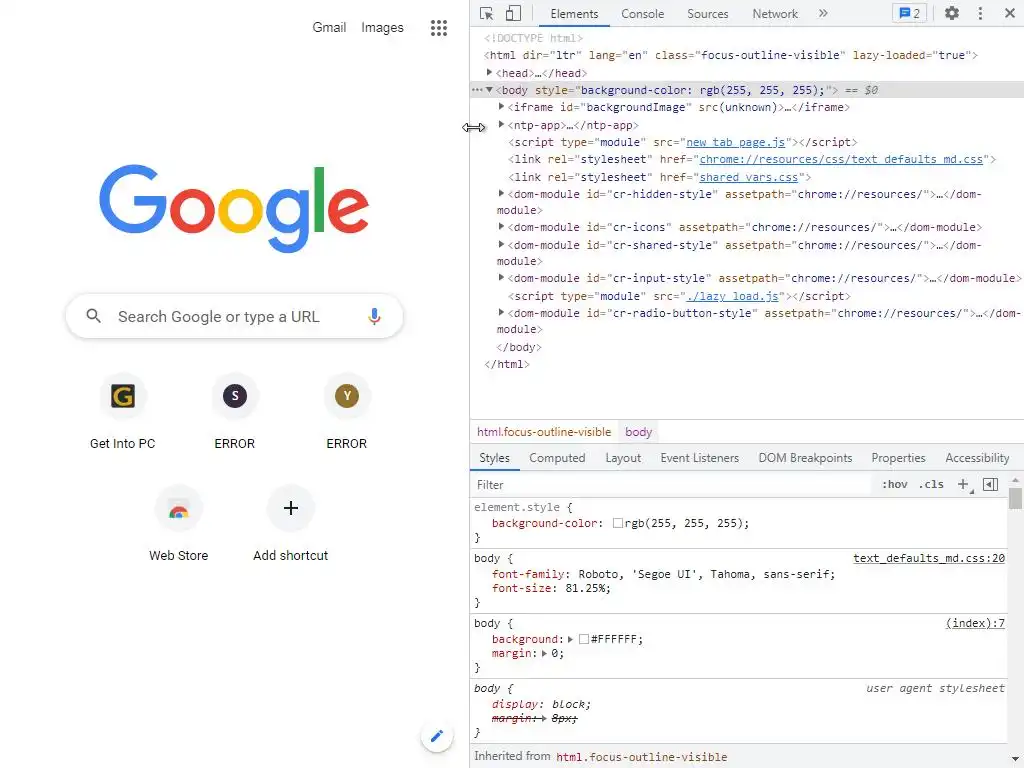This screenshot has height=768, width=1024.
Task: Select the body breadcrumb item
Action: (x=638, y=432)
